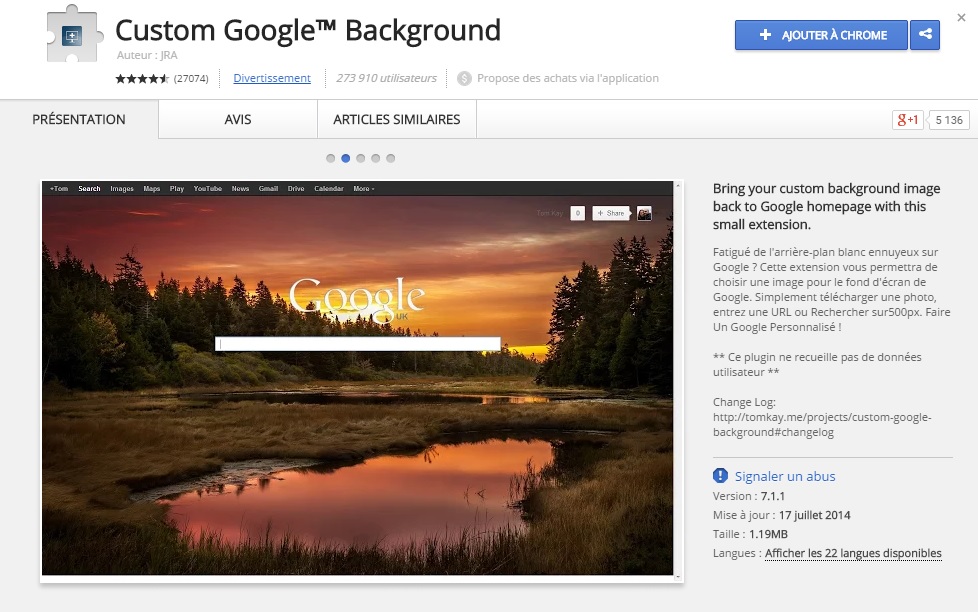Click the Mise à jour date line

coord(782,515)
